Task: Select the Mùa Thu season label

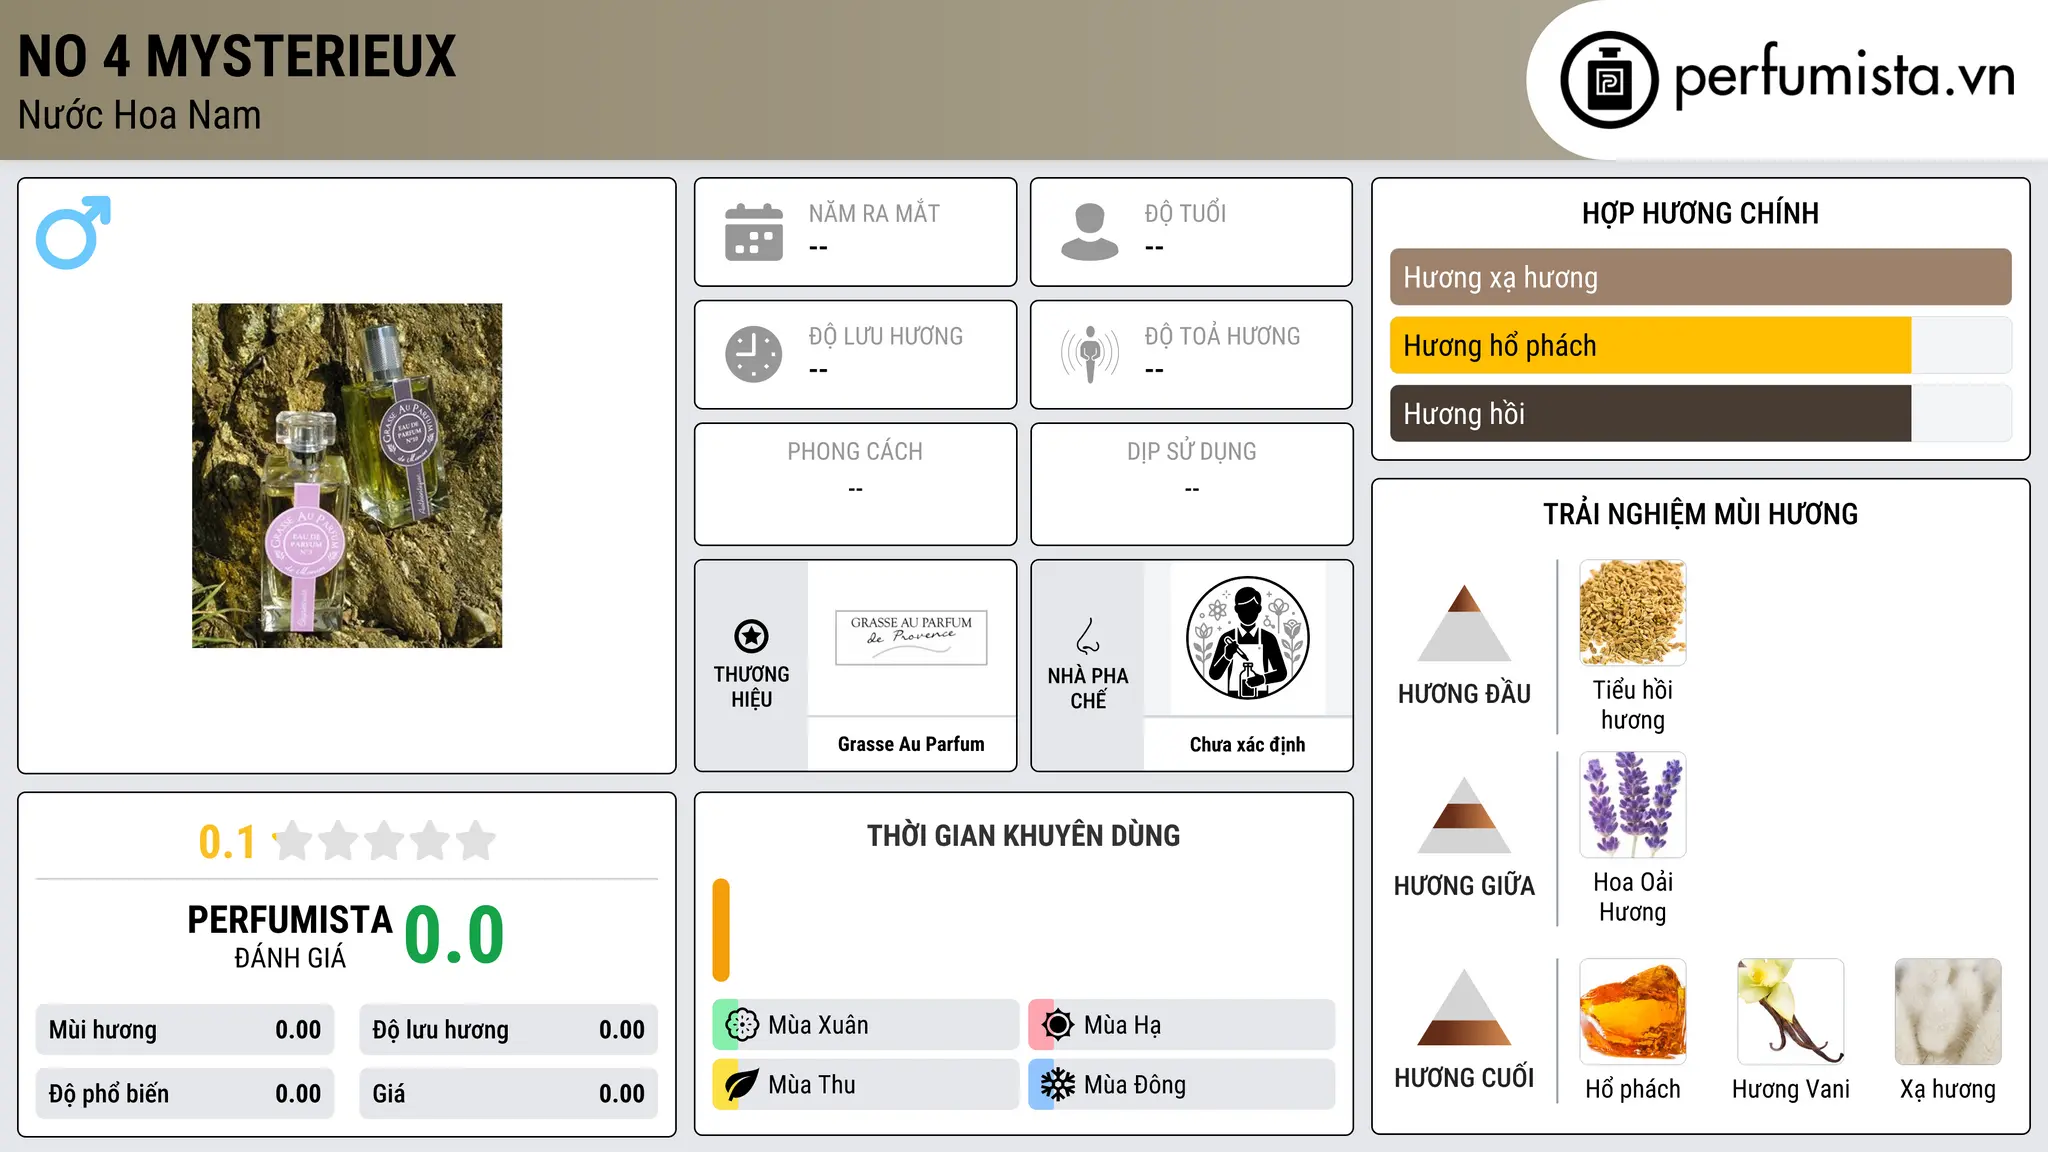Action: (x=812, y=1085)
